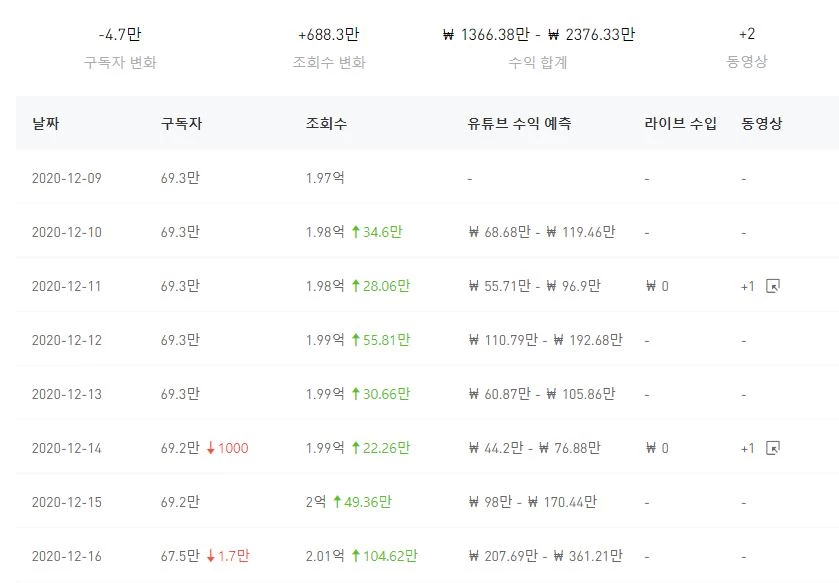Select the 2020-12-09 date cell
Viewport: 839px width, 583px height.
67,178
